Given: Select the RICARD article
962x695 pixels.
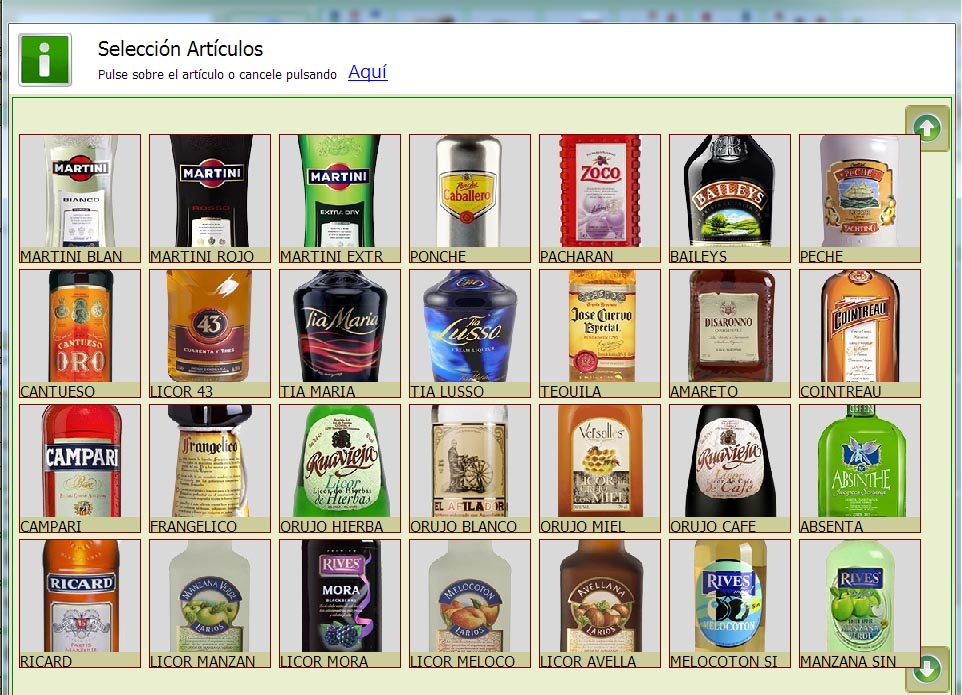Looking at the screenshot, I should (80, 604).
